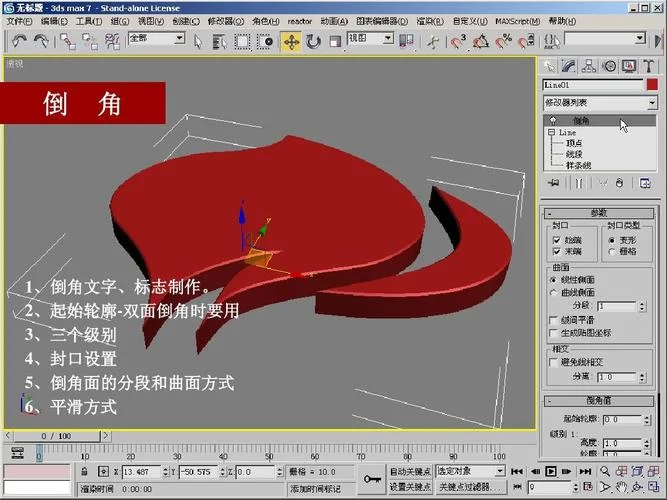Collapse the Parameters rollout

599,213
